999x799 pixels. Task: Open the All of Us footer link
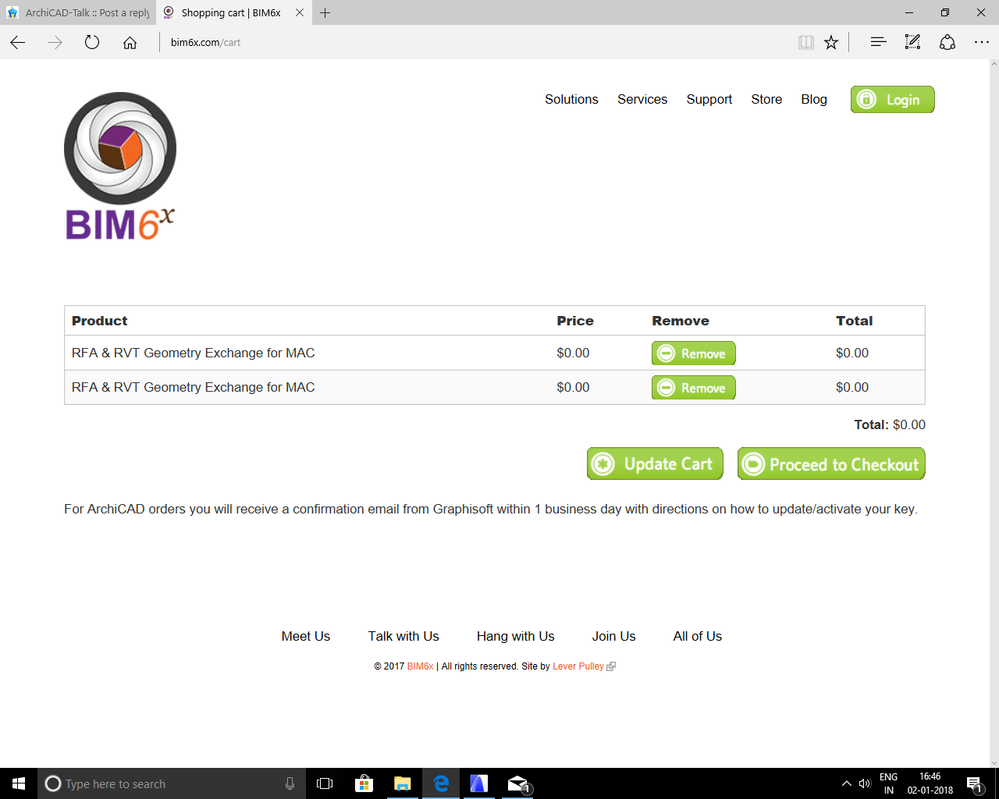click(697, 636)
